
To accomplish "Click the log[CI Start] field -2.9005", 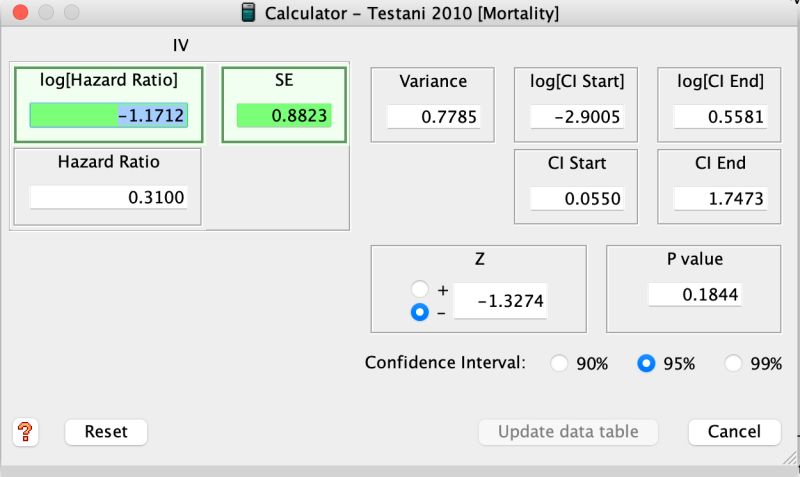I will point(577,117).
